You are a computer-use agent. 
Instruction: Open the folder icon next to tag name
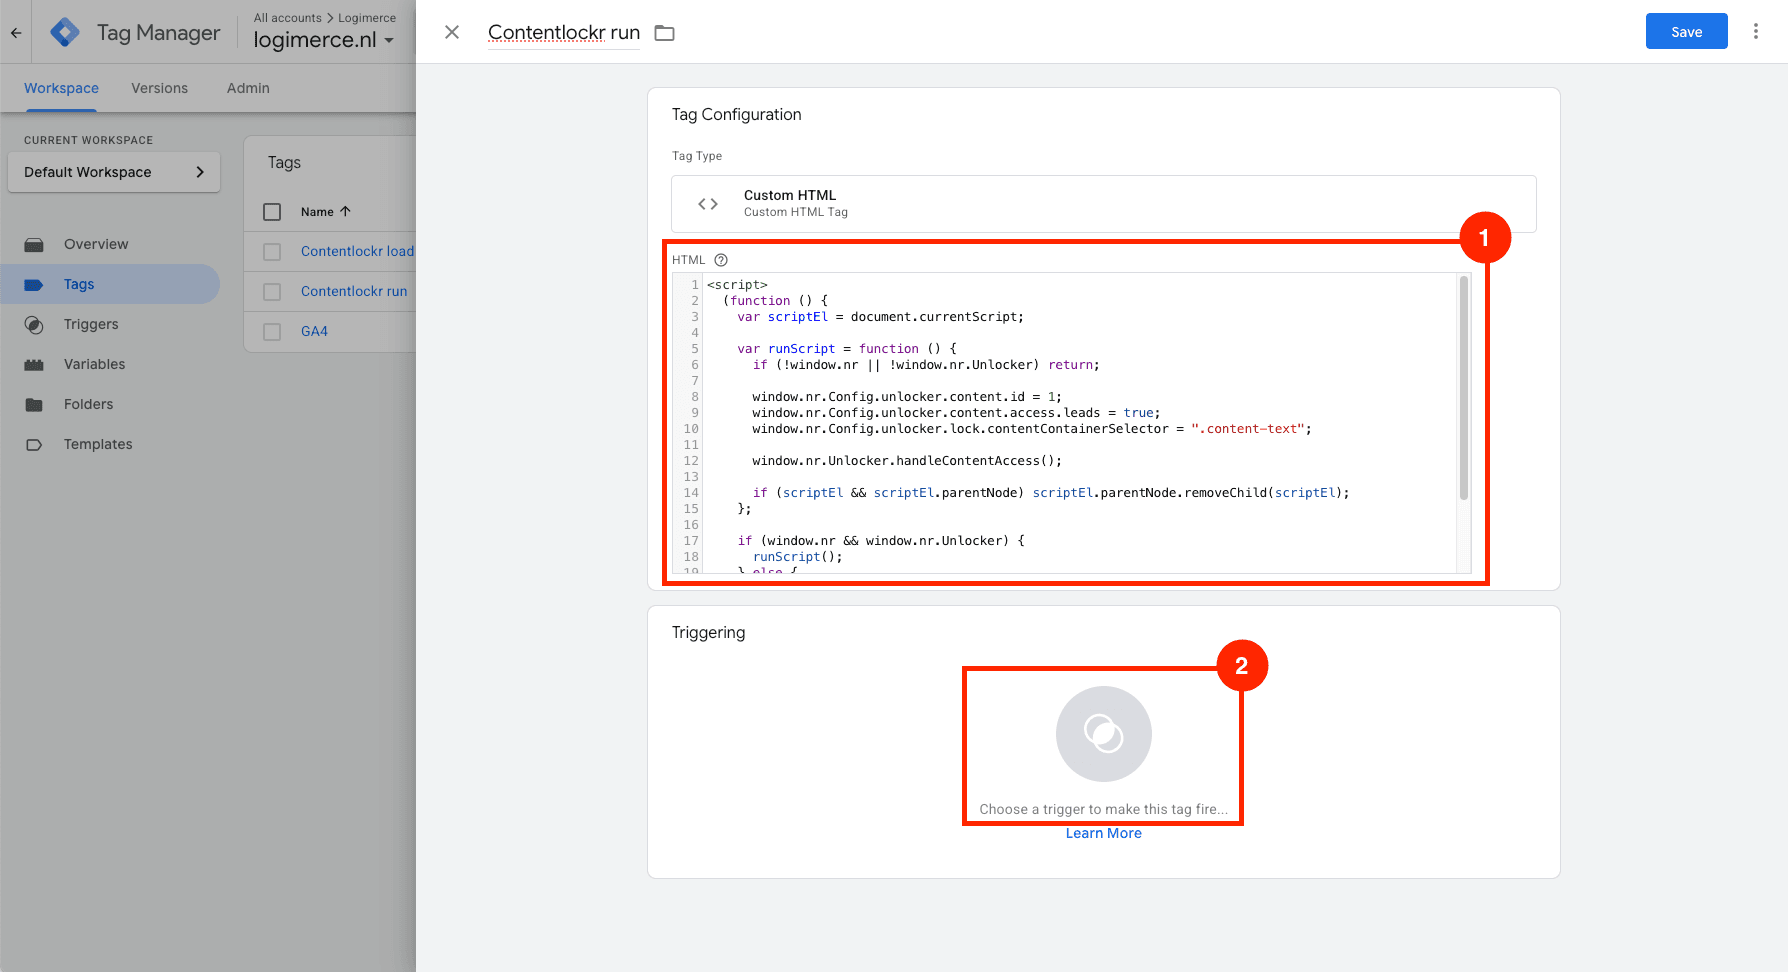(x=664, y=32)
